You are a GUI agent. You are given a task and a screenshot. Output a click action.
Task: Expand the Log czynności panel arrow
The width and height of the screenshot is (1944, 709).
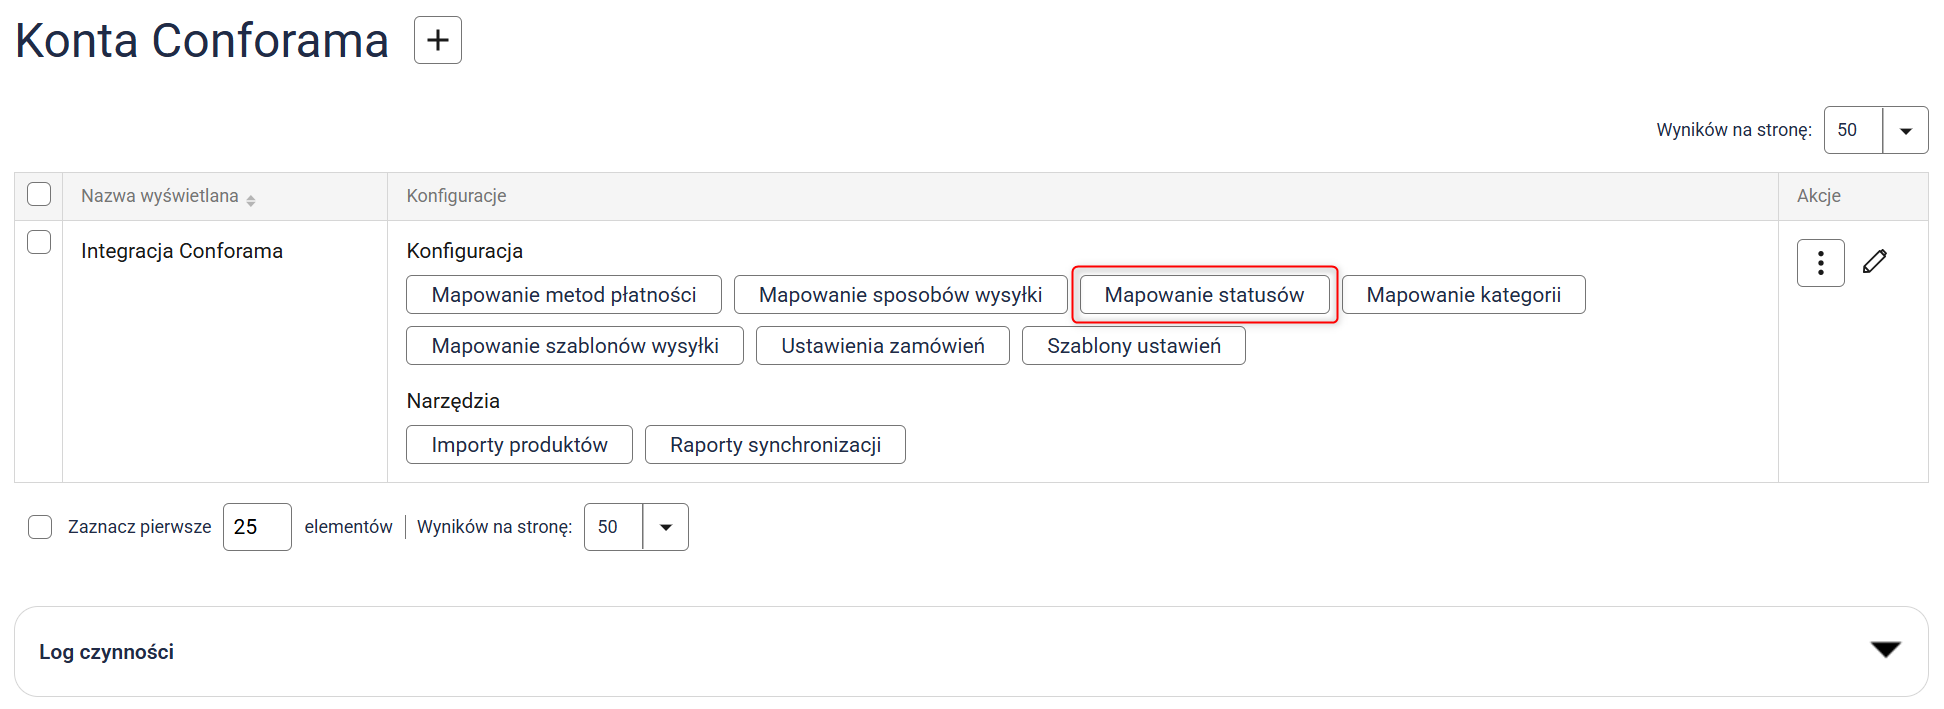(1885, 650)
